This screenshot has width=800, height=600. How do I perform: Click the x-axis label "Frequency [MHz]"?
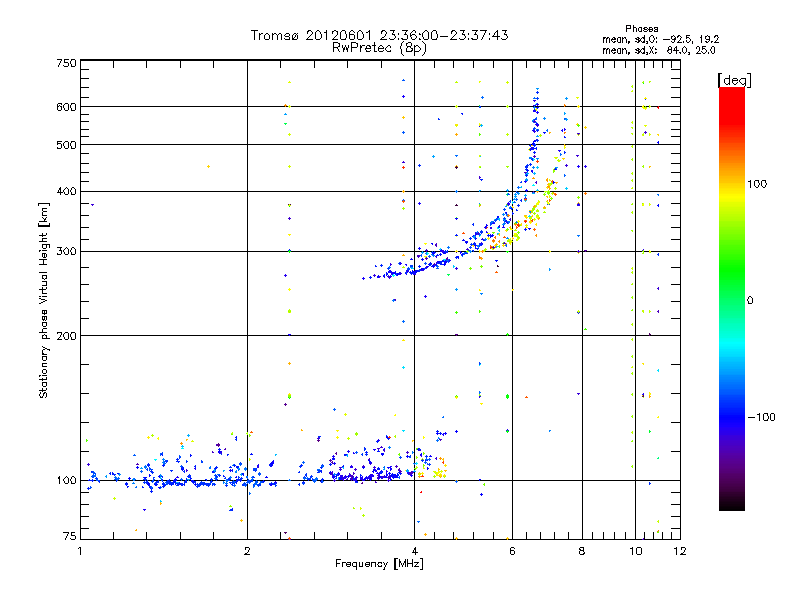coord(379,564)
